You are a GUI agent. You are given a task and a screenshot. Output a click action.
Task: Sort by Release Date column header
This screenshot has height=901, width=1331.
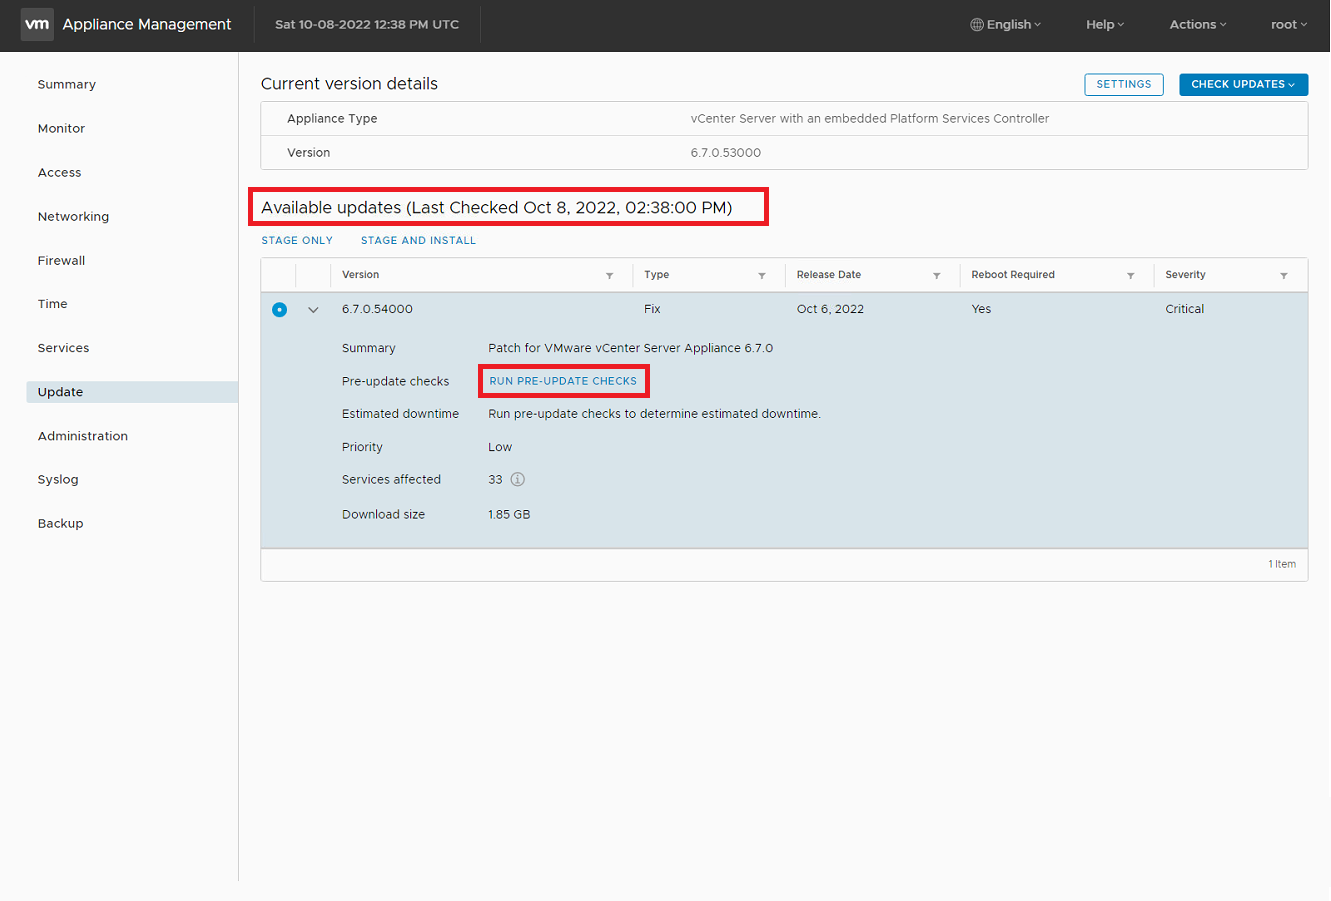(x=829, y=275)
